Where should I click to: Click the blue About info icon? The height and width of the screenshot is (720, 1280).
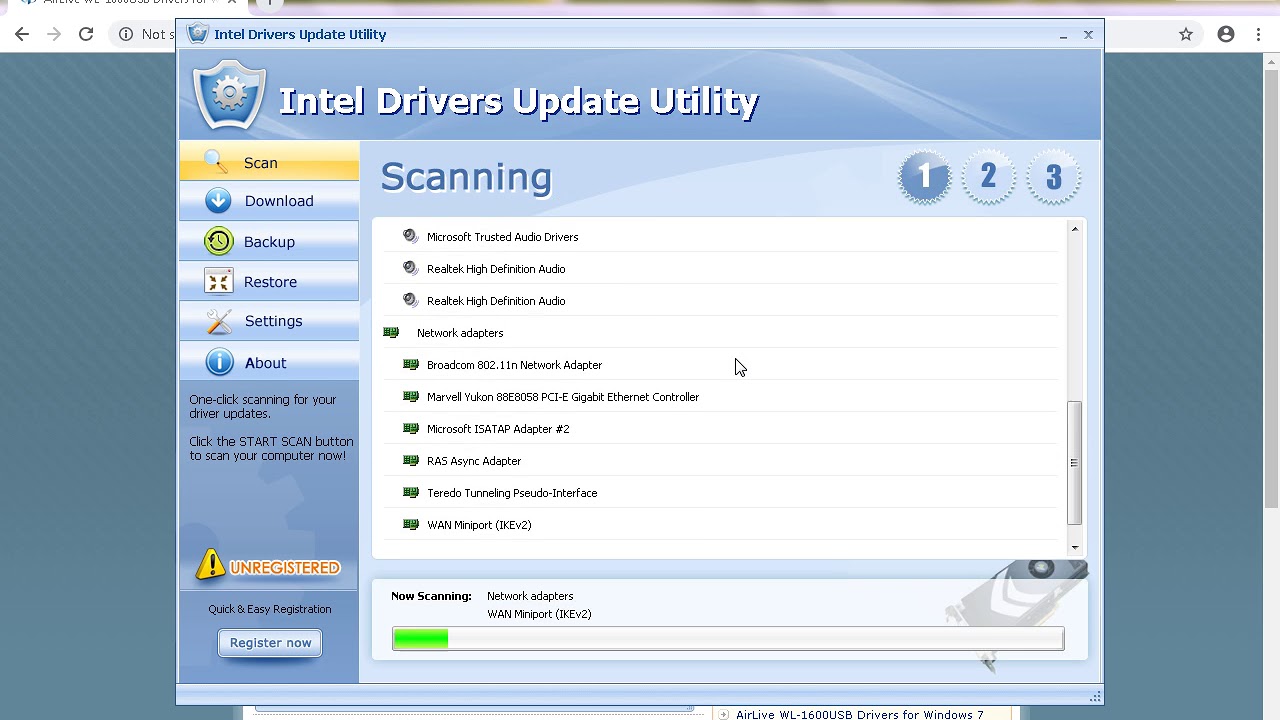[219, 362]
